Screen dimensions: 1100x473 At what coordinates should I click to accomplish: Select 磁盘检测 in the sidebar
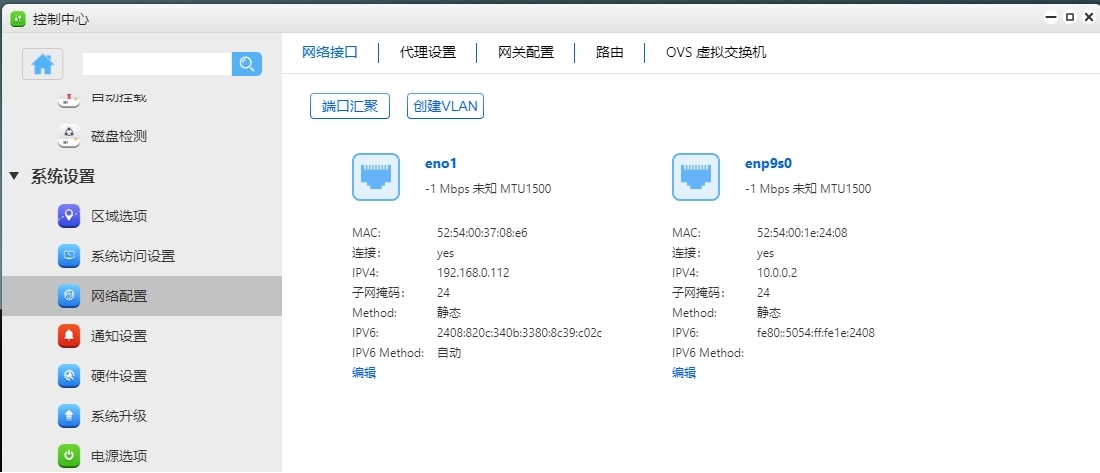(119, 136)
